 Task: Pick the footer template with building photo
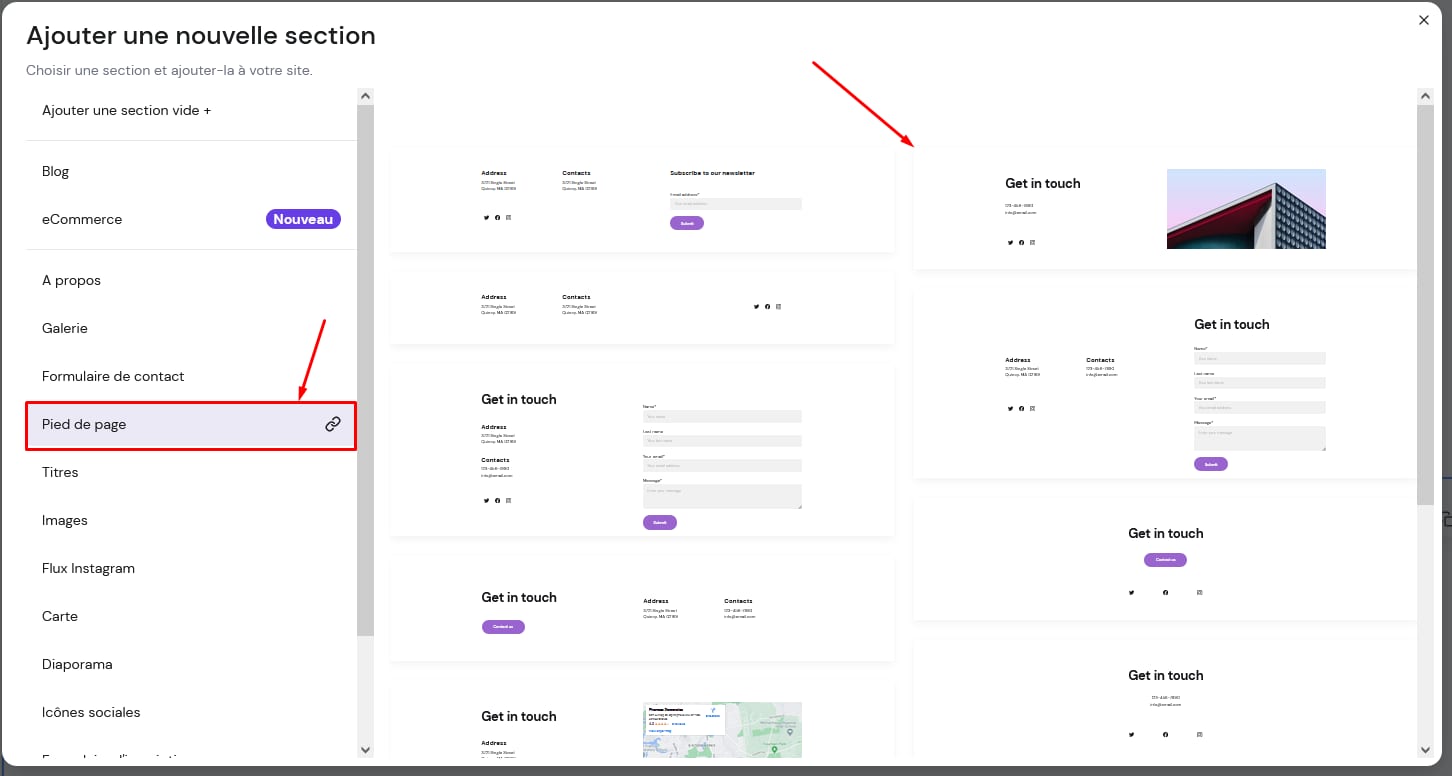(1165, 209)
